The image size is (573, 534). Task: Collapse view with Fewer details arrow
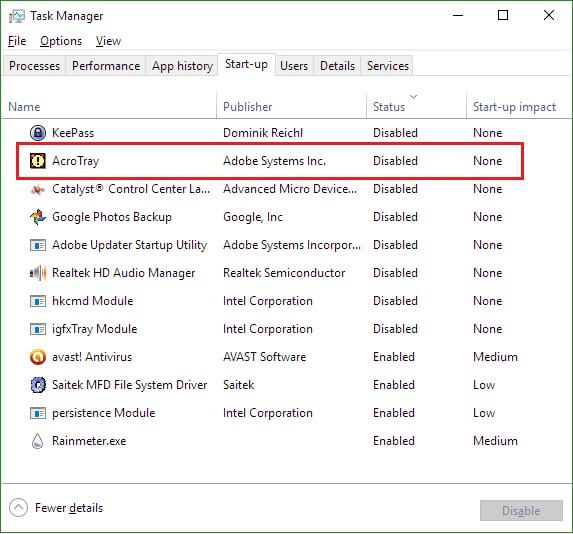[18, 508]
